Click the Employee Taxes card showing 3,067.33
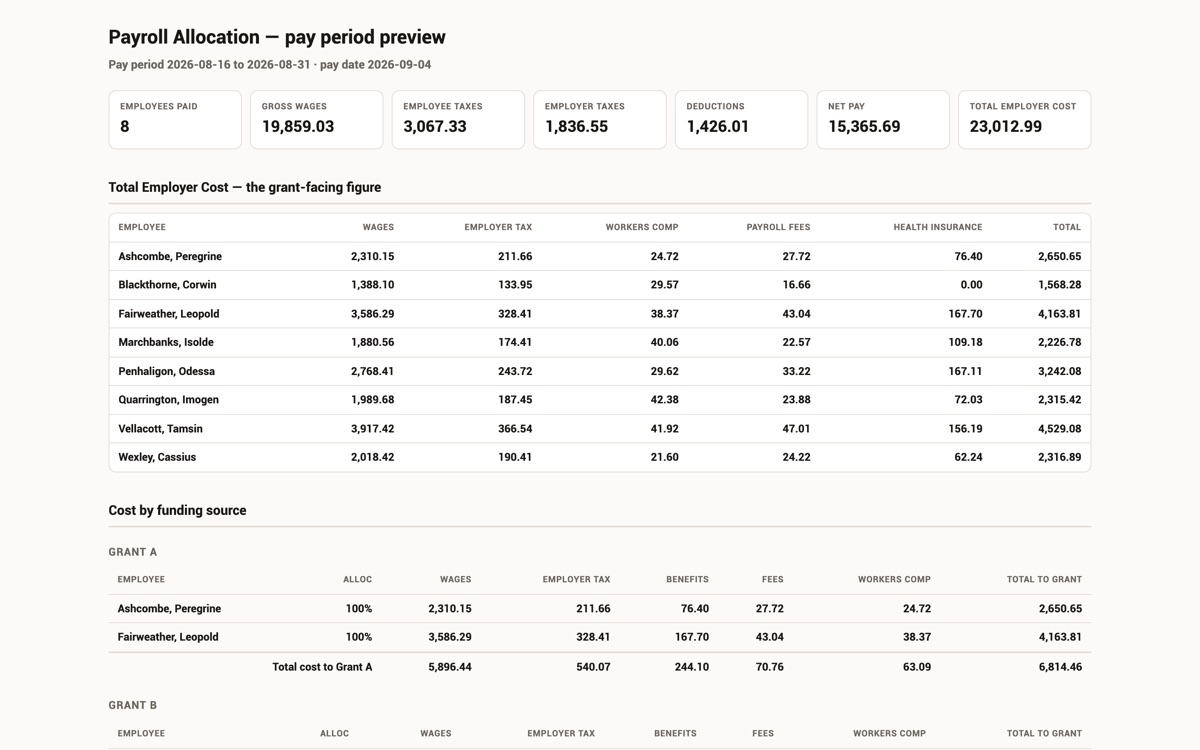Viewport: 1200px width, 750px height. click(458, 120)
